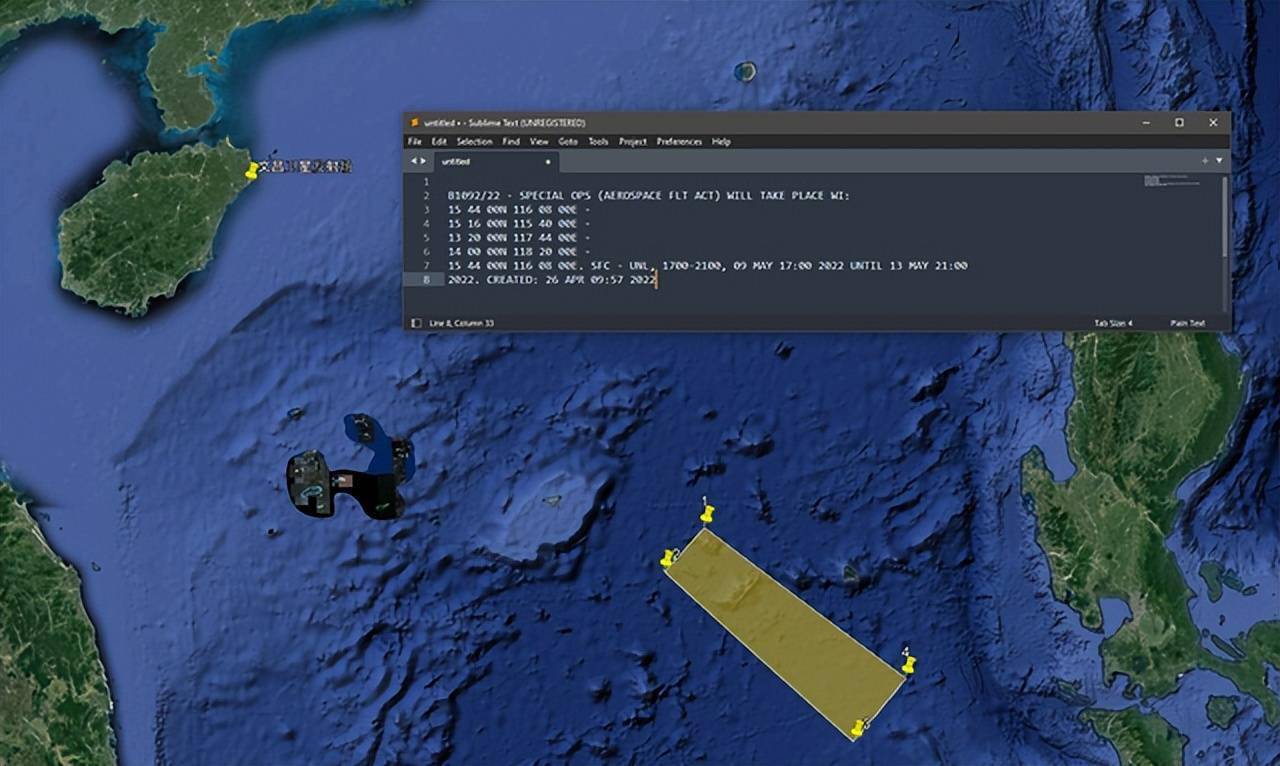Open the Preferences menu
The width and height of the screenshot is (1280, 766).
click(x=679, y=142)
